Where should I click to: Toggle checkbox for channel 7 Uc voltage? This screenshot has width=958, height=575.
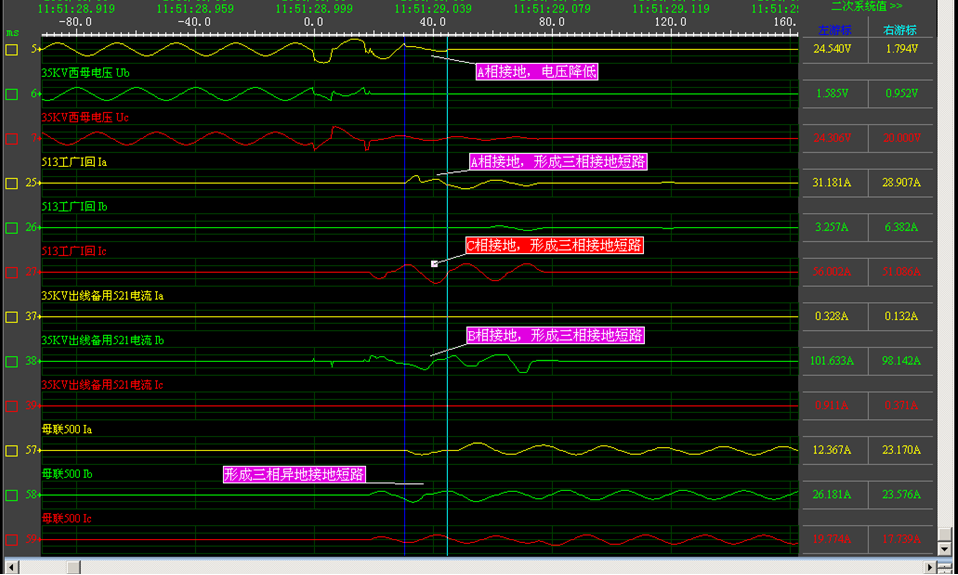point(12,139)
